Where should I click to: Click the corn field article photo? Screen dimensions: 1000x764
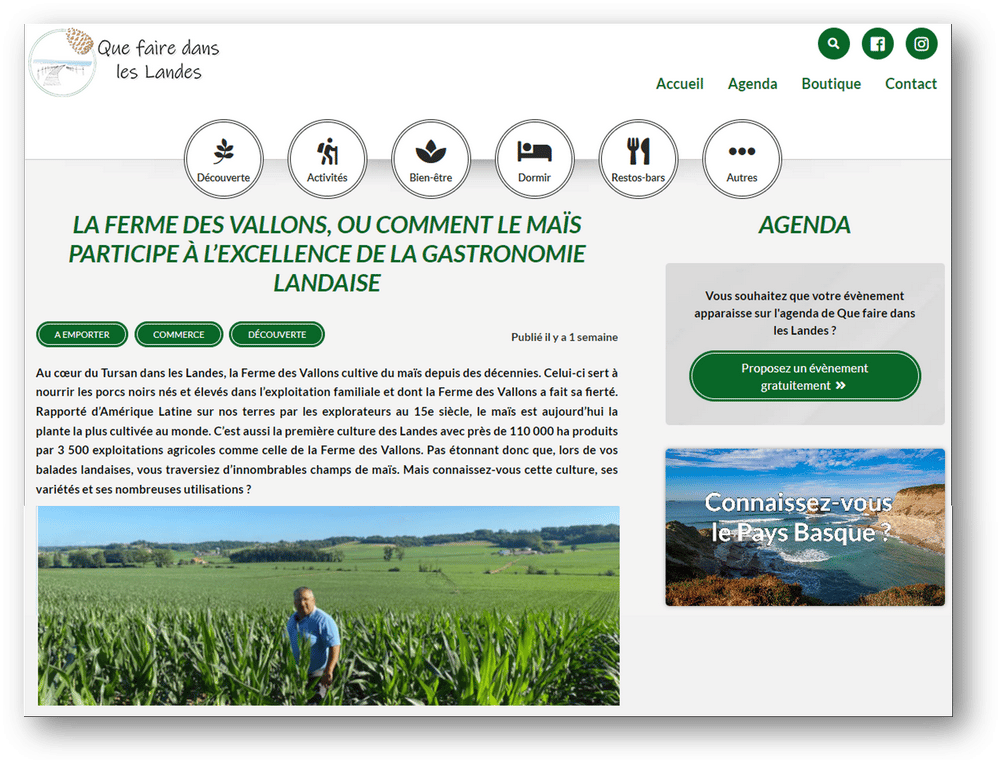(x=328, y=605)
